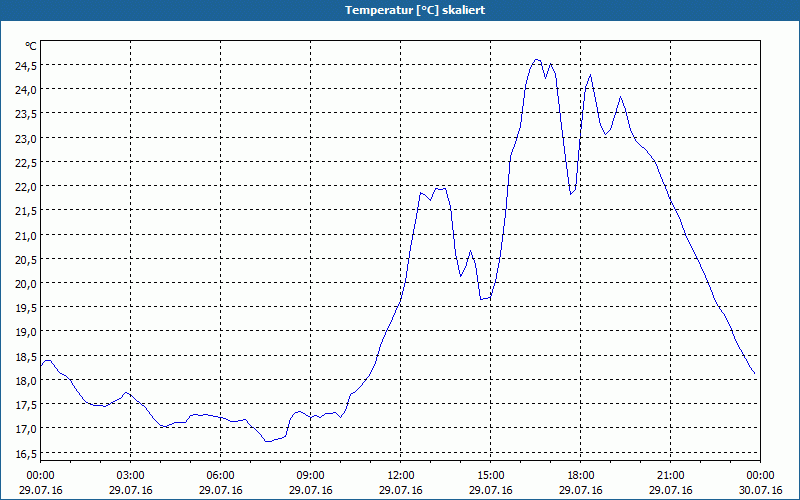Click the chart title 'Temperatur [°C] skaliert'
This screenshot has width=800, height=500.
tap(400, 10)
